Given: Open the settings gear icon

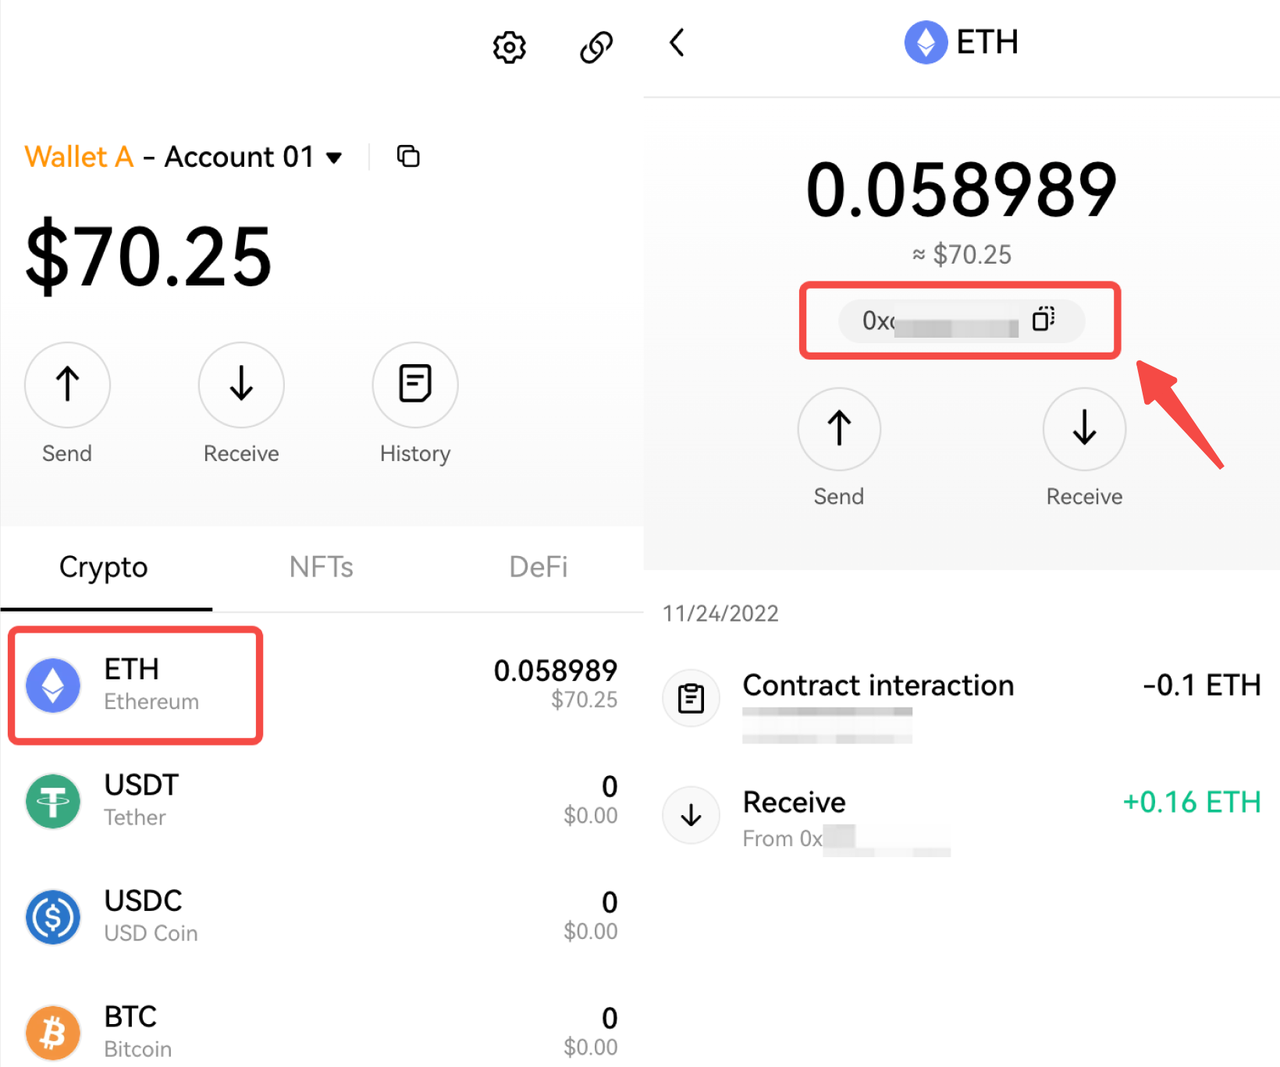Looking at the screenshot, I should click(x=509, y=47).
